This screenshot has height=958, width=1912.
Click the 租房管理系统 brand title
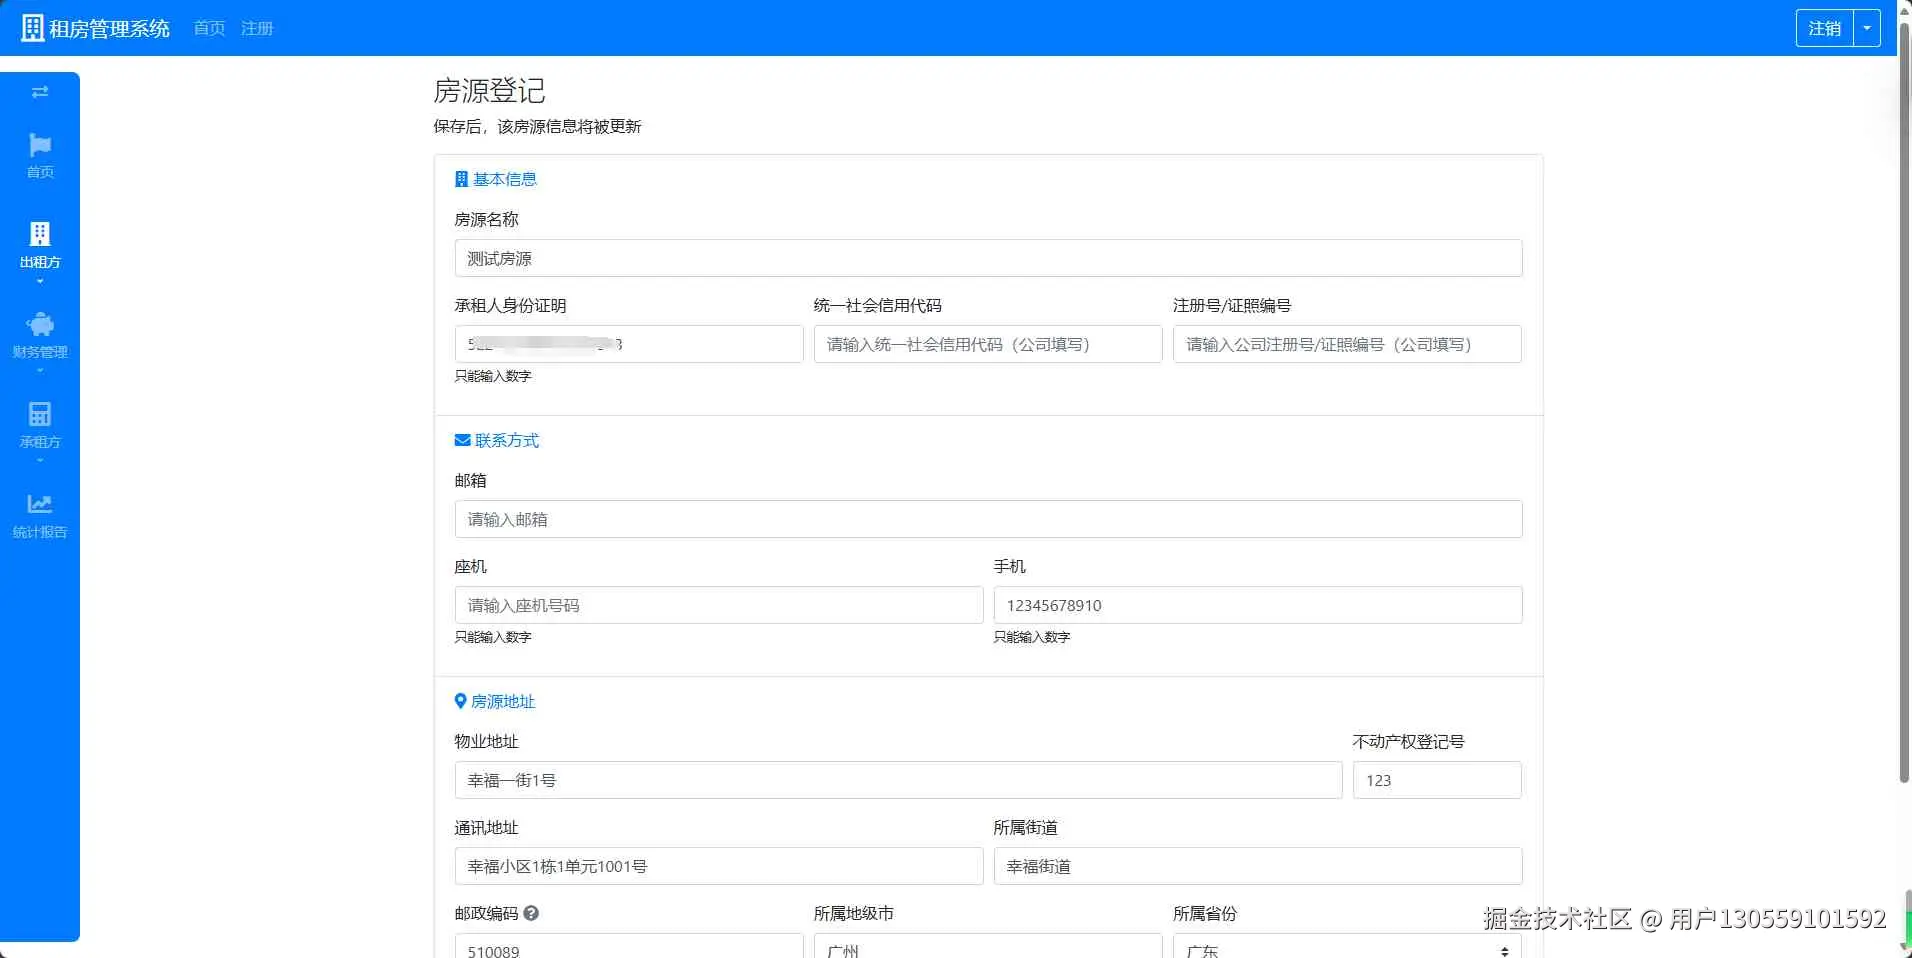pyautogui.click(x=109, y=28)
